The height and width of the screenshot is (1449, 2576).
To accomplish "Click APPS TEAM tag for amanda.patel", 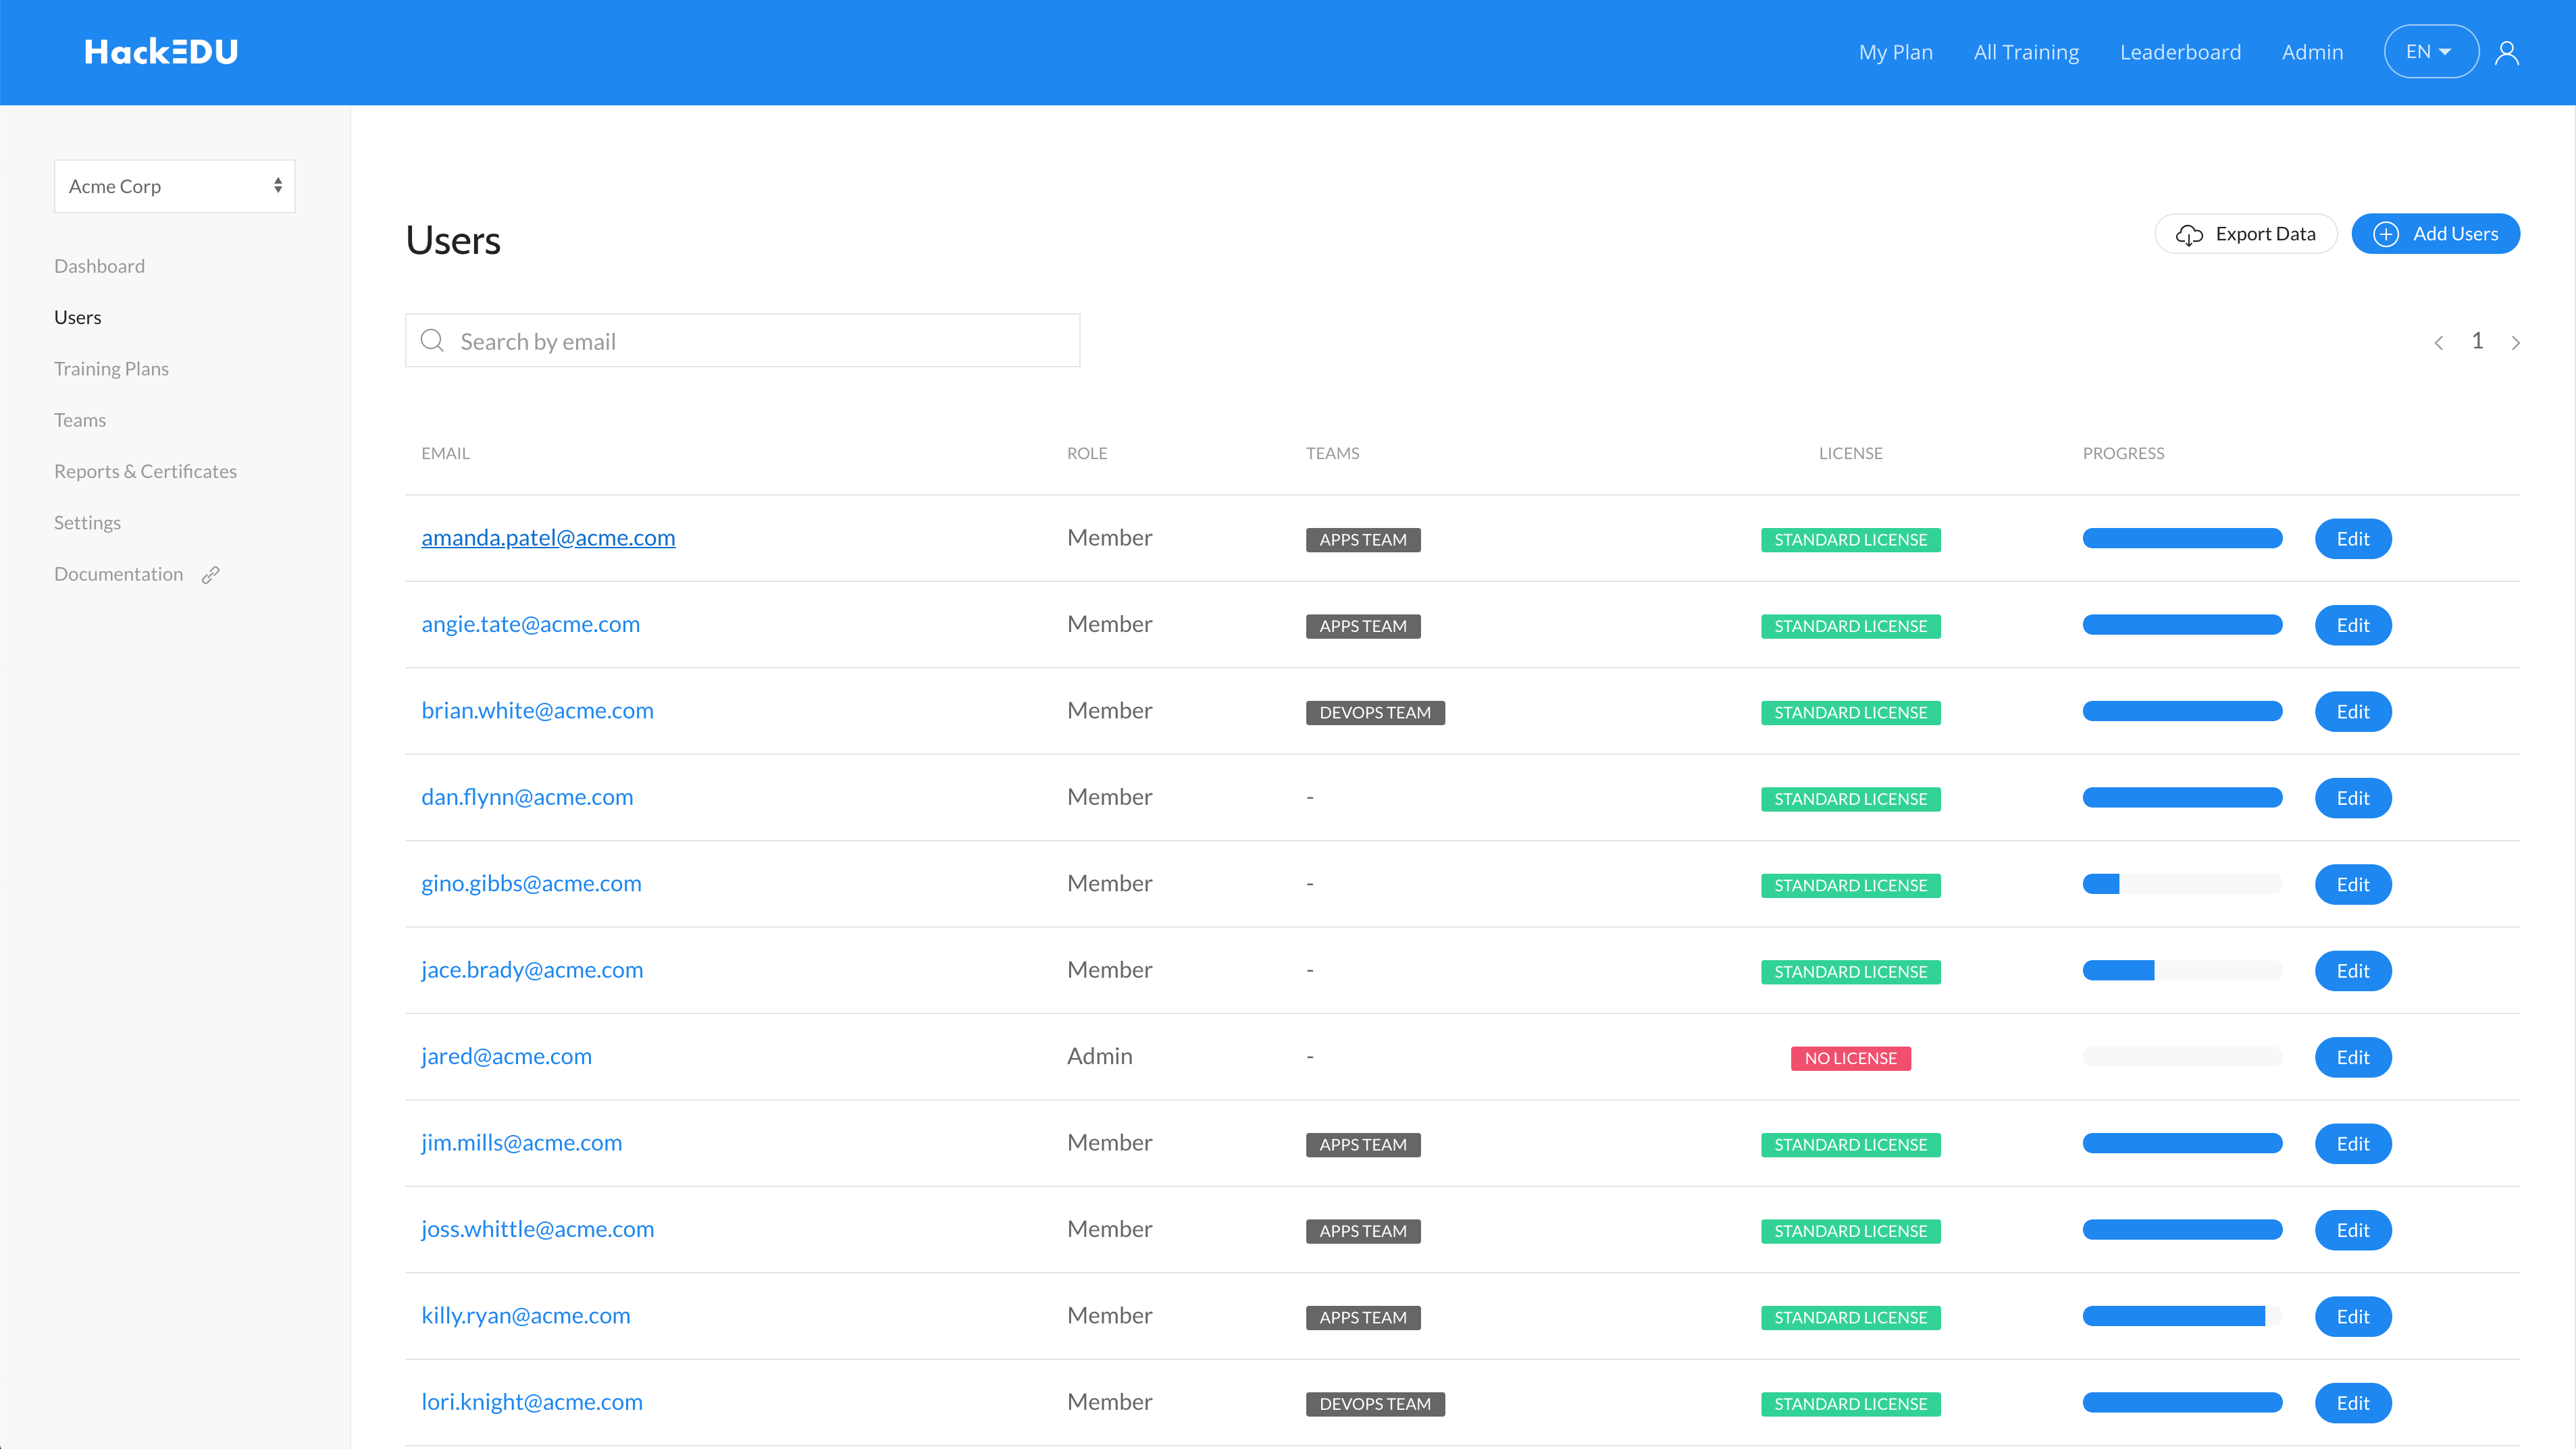I will point(1363,540).
